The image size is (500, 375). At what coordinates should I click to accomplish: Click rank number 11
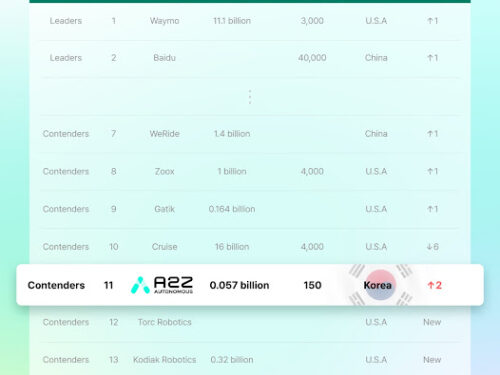tap(108, 285)
